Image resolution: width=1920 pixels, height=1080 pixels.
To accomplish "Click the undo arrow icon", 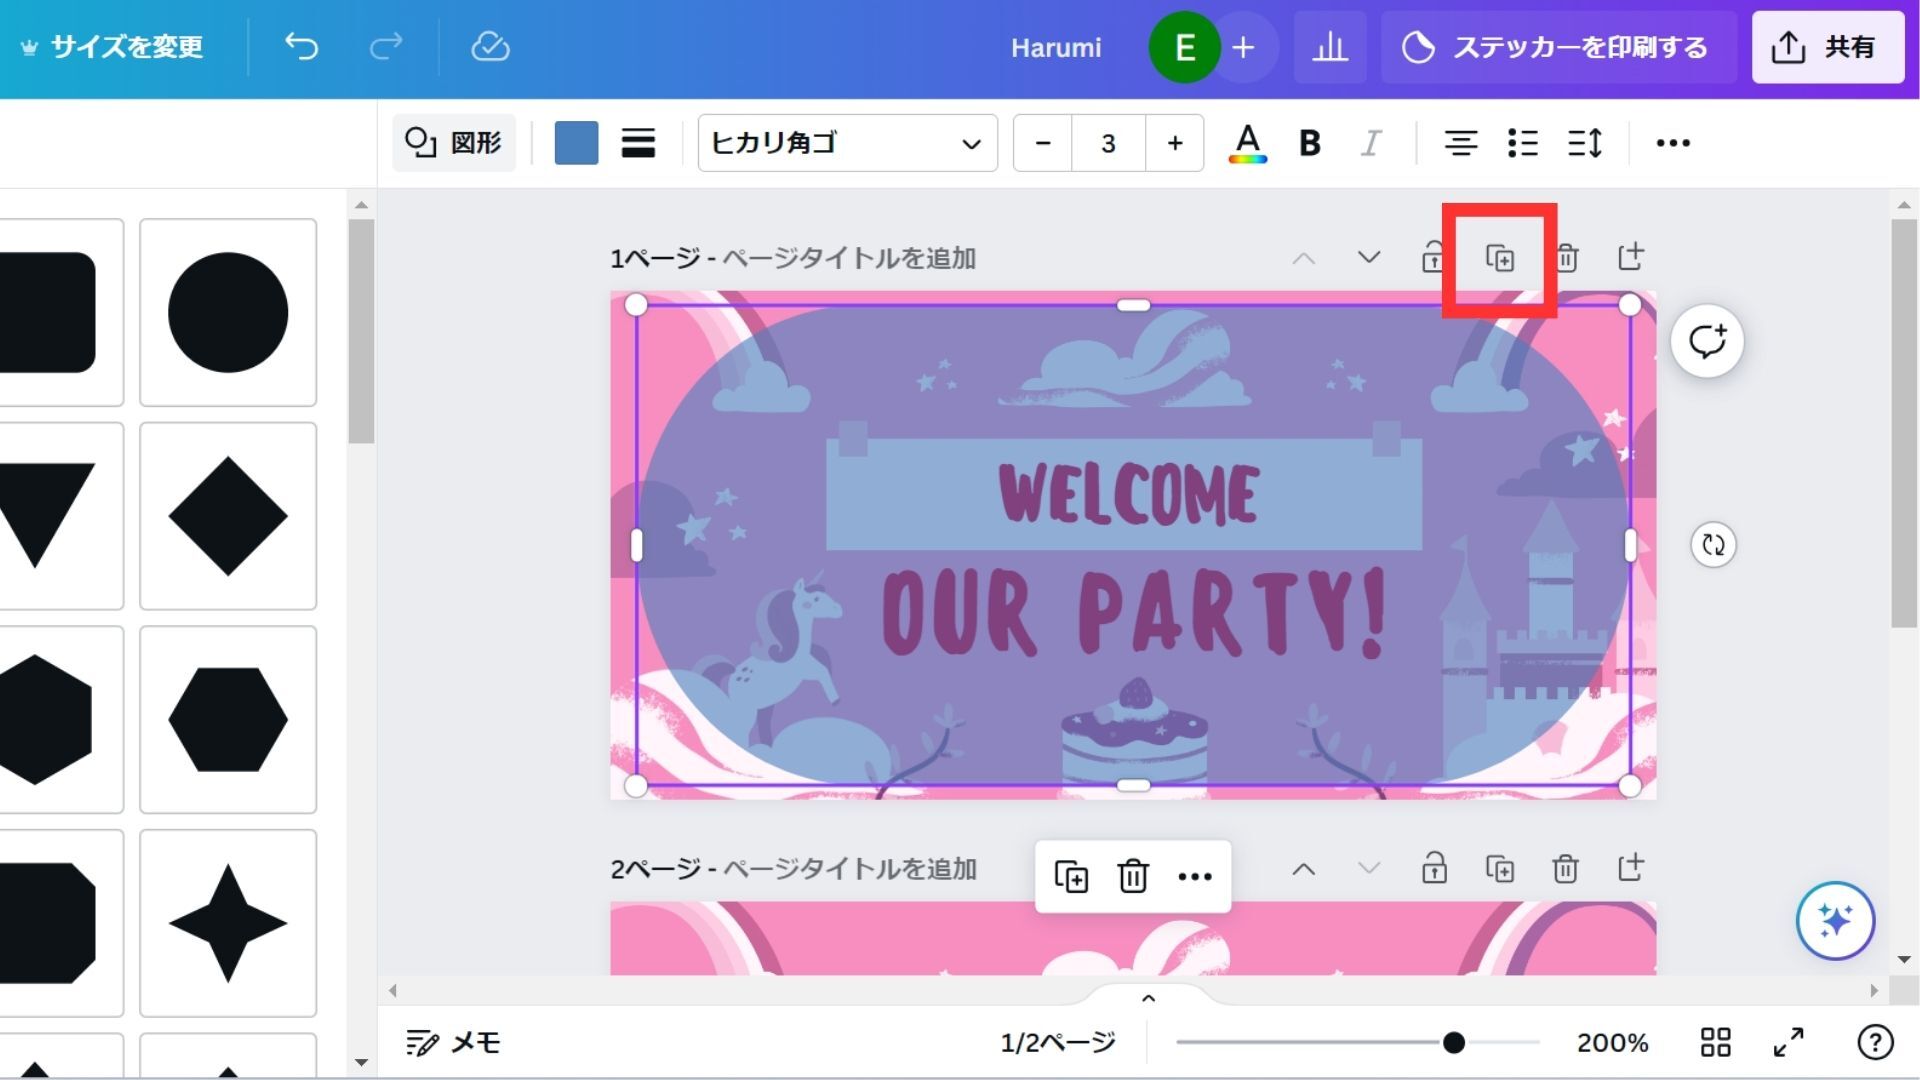I will pos(301,47).
